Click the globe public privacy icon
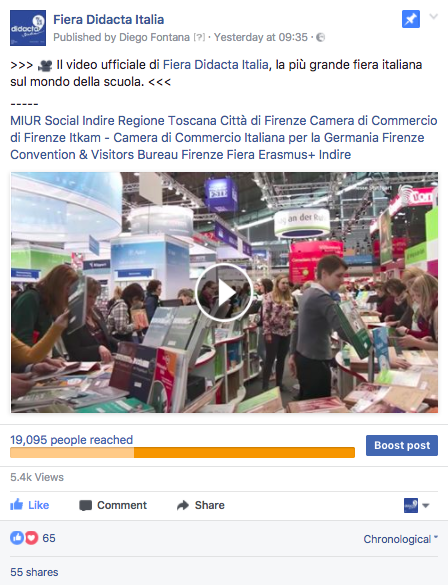 point(320,37)
